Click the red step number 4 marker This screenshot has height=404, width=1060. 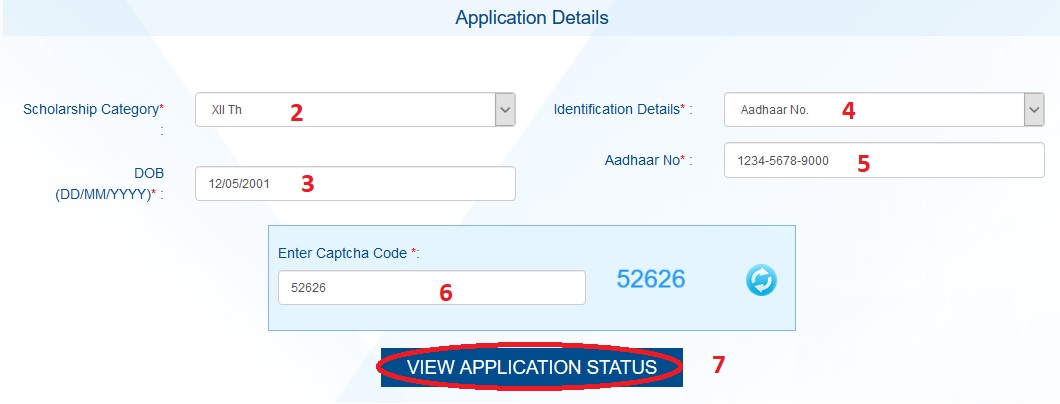point(848,111)
